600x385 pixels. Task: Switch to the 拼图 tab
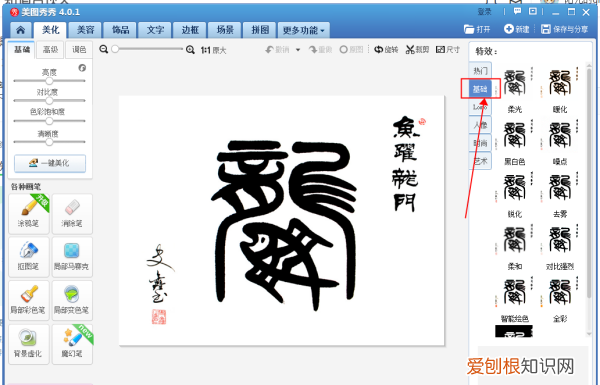tap(260, 30)
